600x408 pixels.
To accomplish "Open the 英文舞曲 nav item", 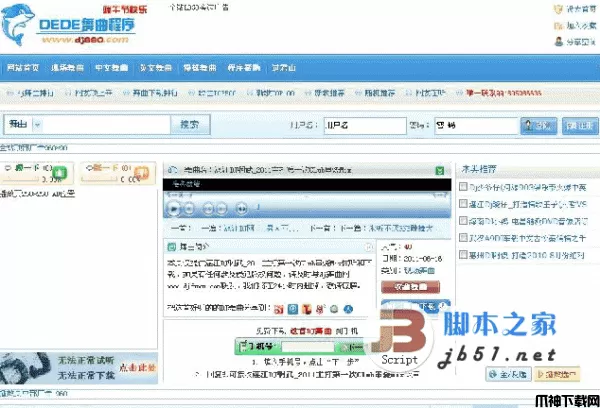I will click(155, 68).
